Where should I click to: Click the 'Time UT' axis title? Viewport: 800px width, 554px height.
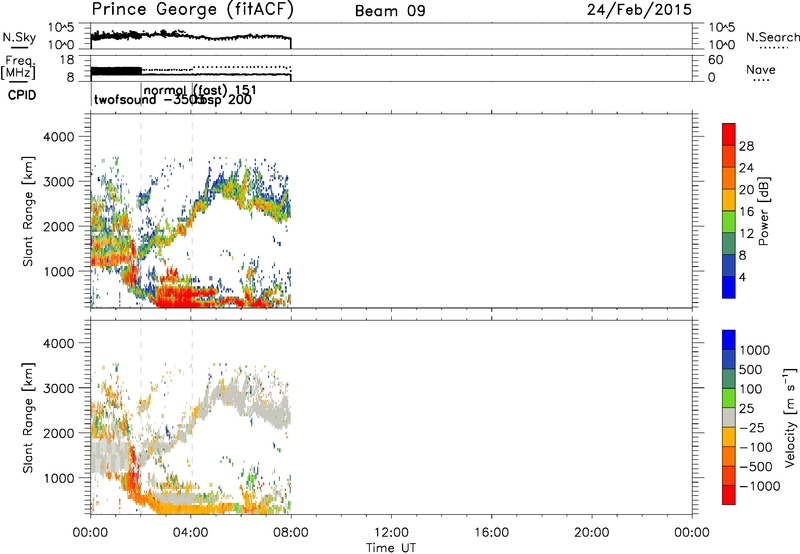pyautogui.click(x=391, y=548)
